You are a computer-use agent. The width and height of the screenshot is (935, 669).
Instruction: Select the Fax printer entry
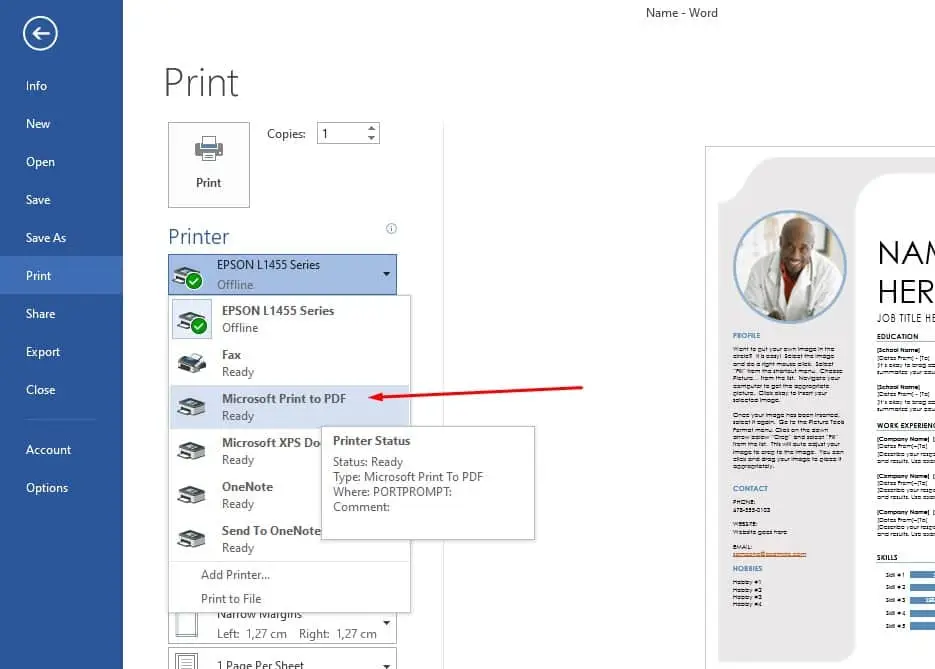click(290, 363)
